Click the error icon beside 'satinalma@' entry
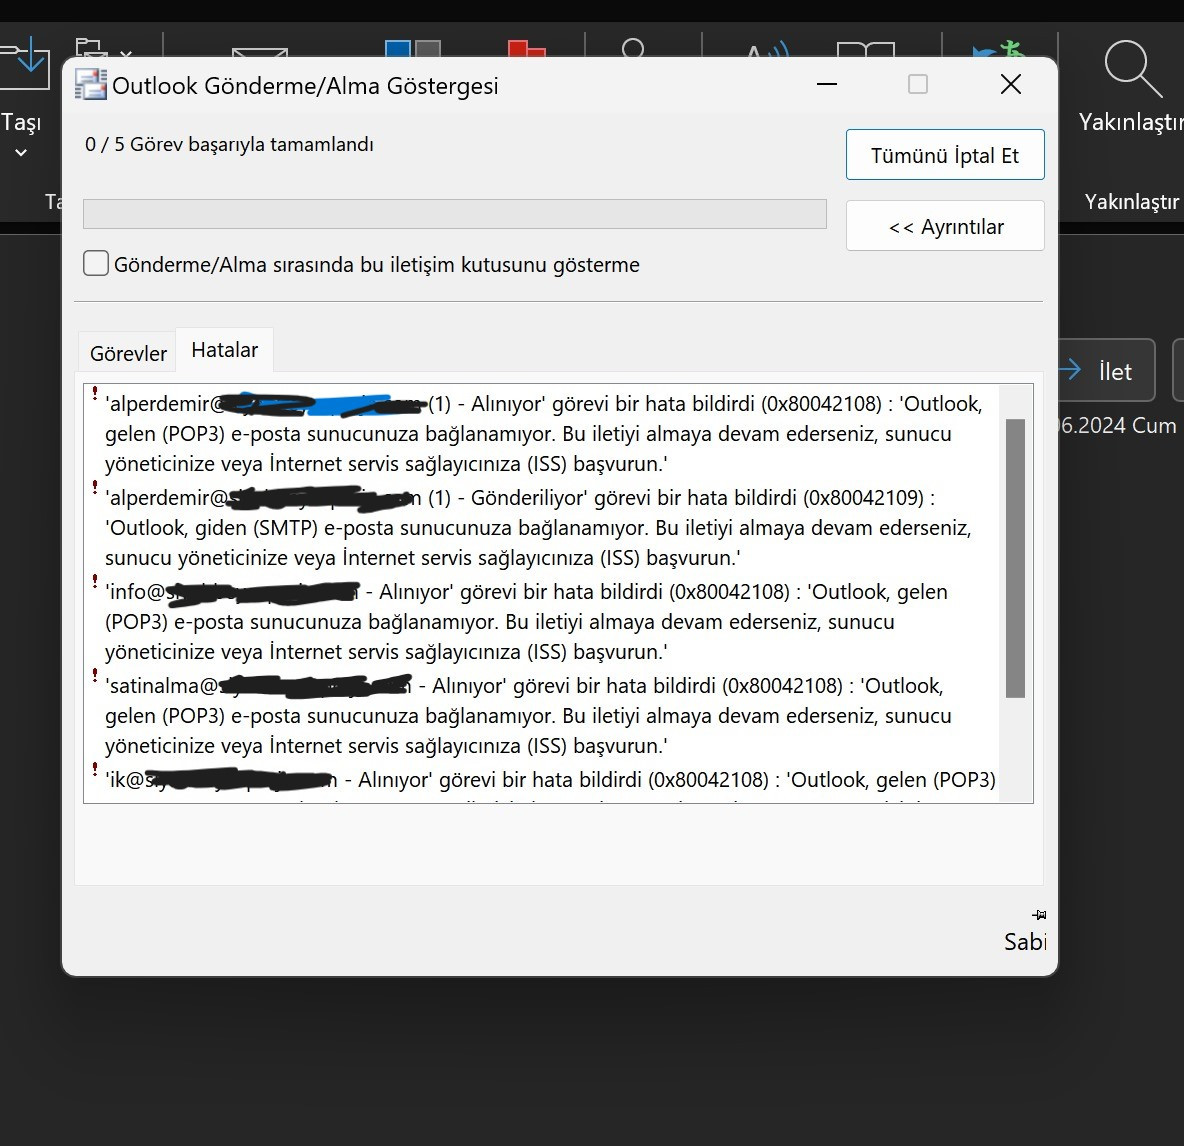The width and height of the screenshot is (1184, 1146). [95, 675]
